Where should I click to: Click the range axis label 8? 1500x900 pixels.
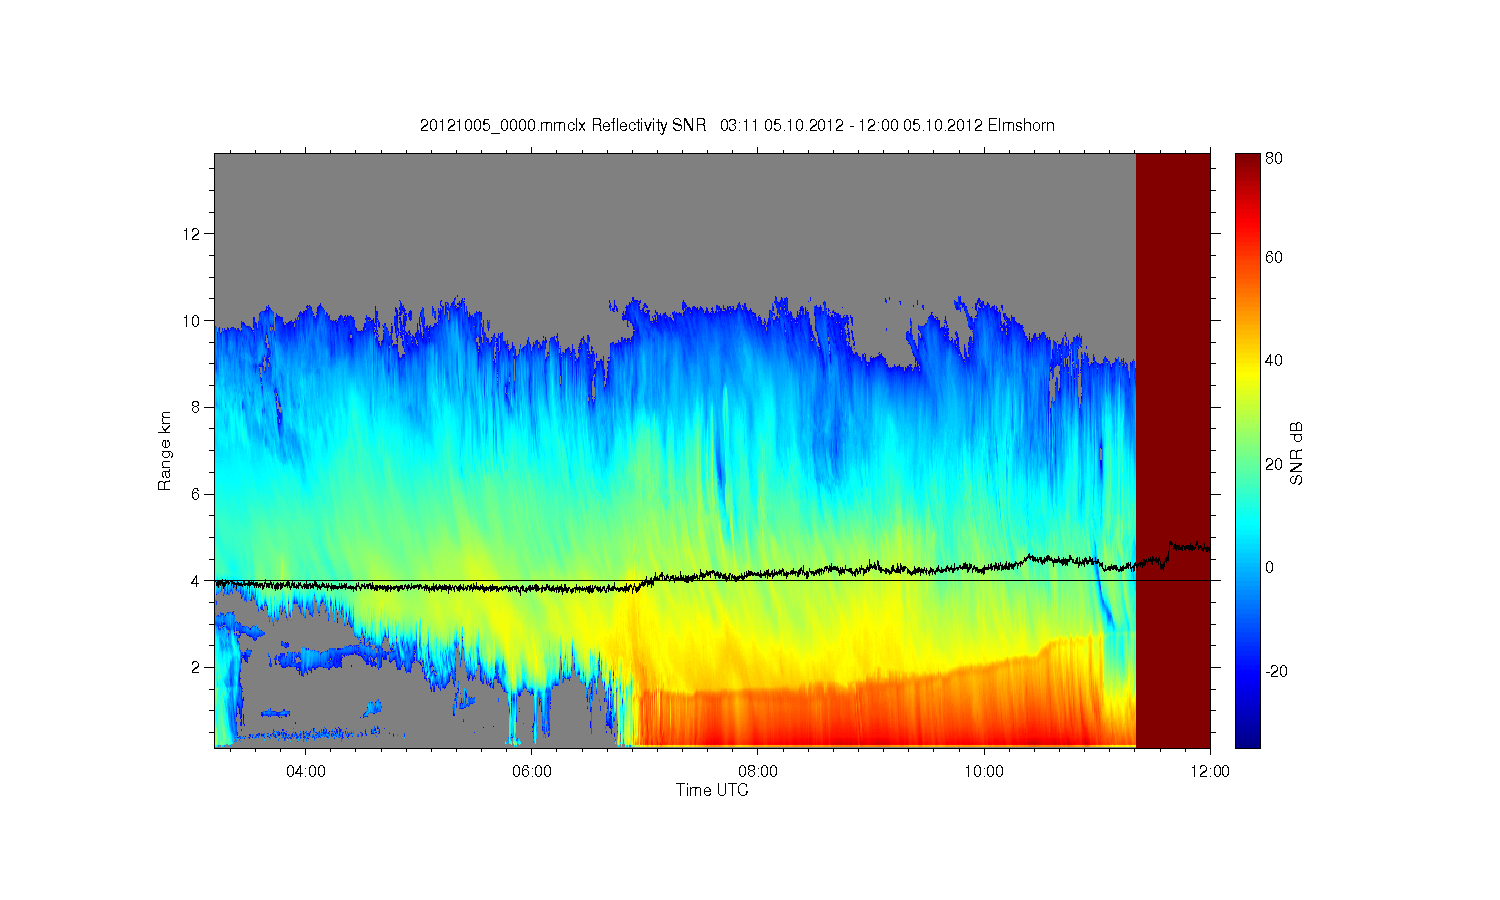pyautogui.click(x=195, y=407)
